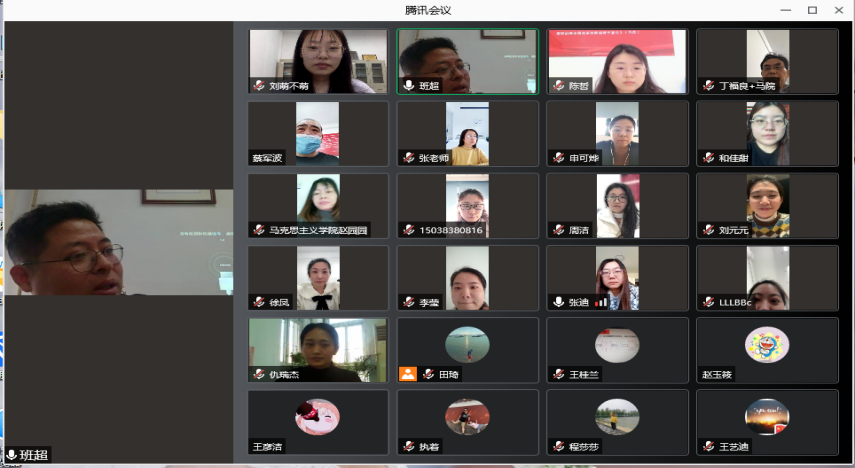
Task: Select the 刘元元 video tile
Action: click(767, 206)
